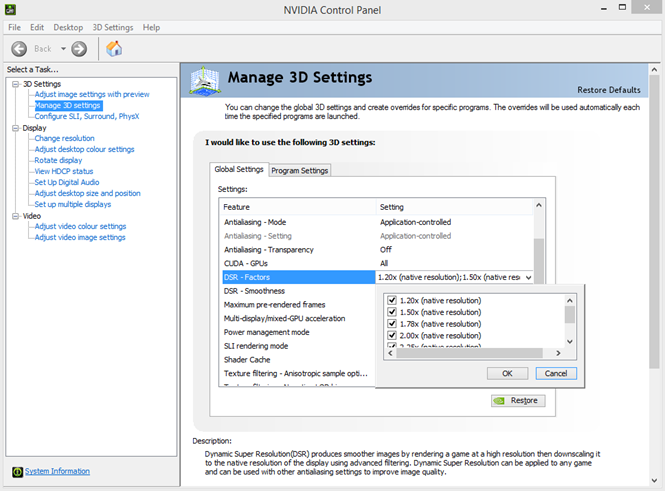Screen dimensions: 665x491
Task: Confirm DSR factors with OK button
Action: point(507,374)
